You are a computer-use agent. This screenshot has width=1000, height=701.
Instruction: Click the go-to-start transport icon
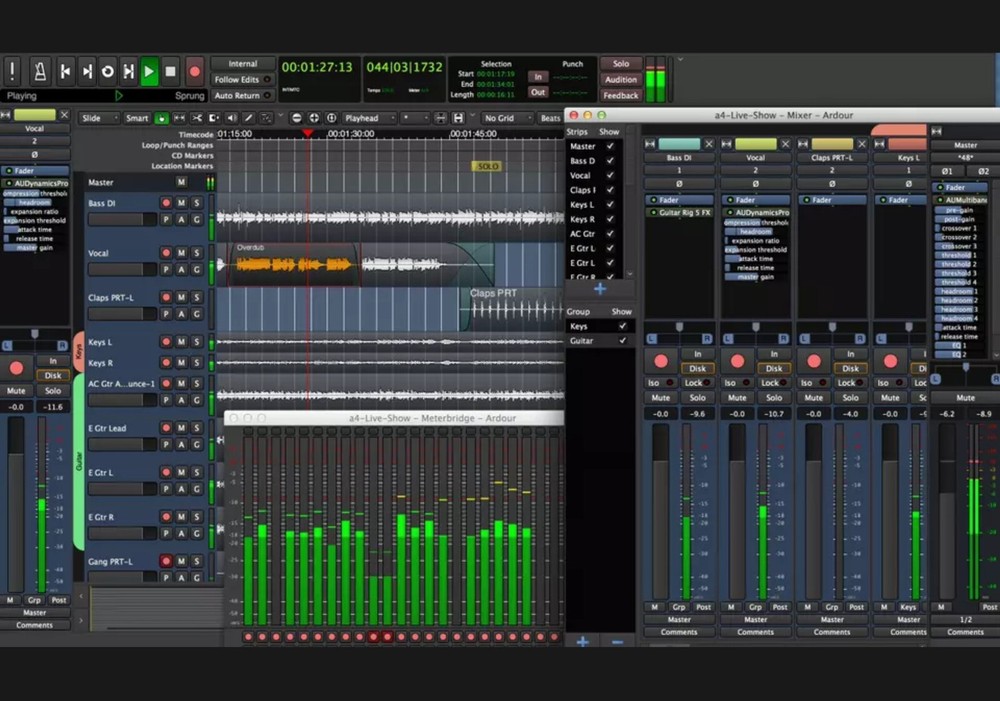pyautogui.click(x=65, y=71)
